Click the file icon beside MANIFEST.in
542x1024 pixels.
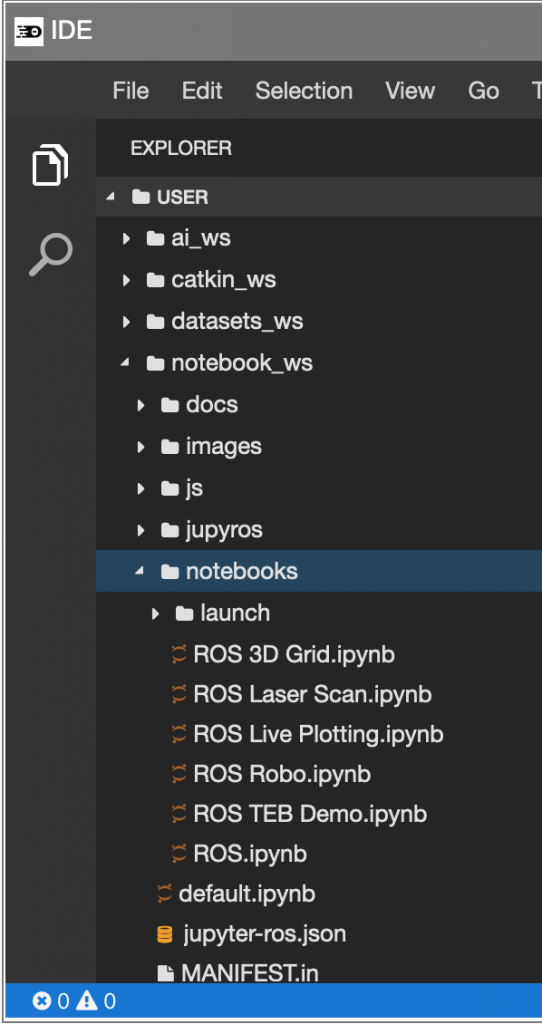pos(165,974)
